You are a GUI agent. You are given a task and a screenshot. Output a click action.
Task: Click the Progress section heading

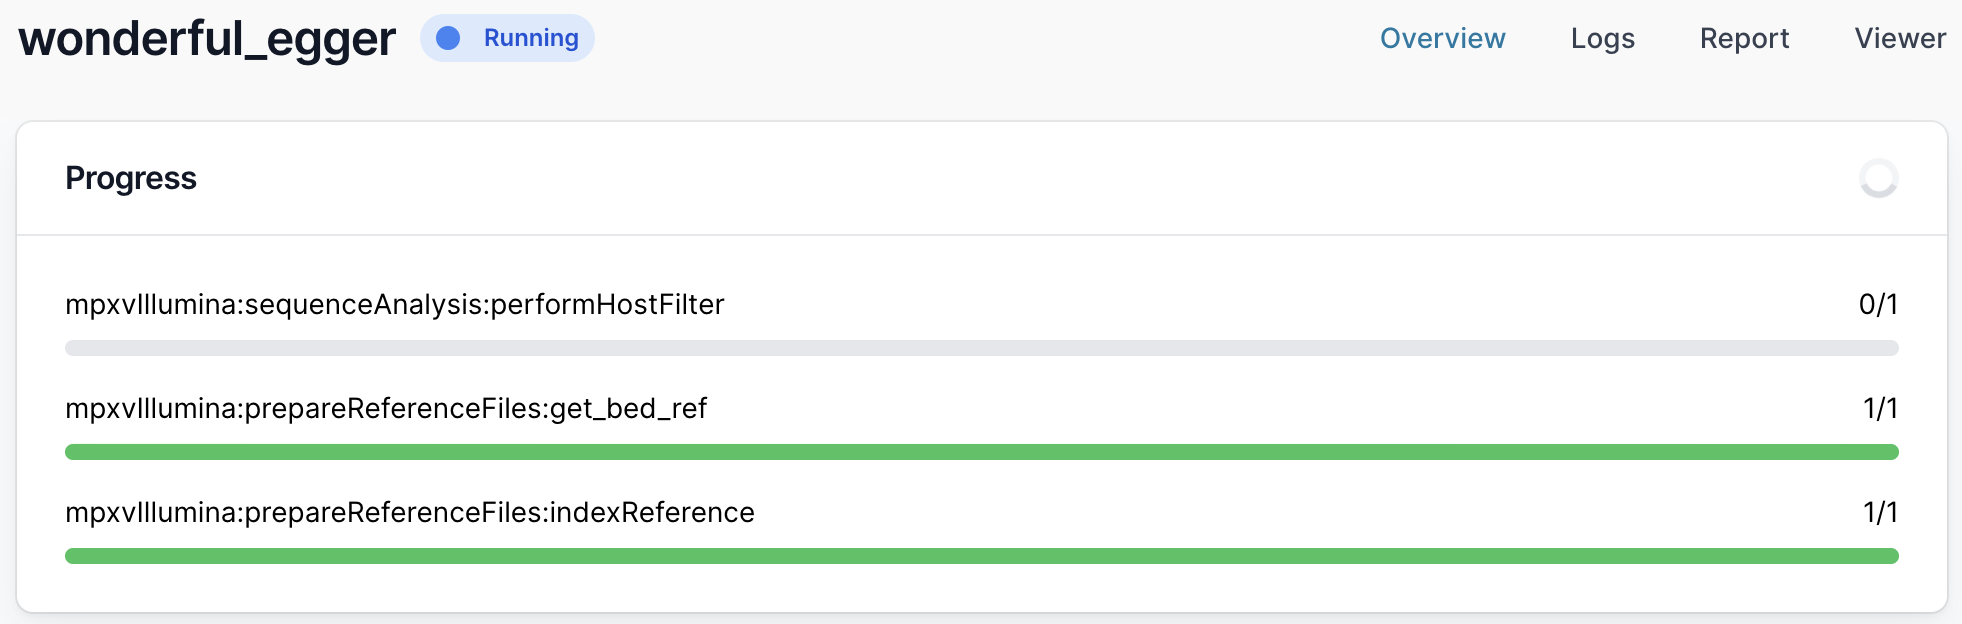131,178
